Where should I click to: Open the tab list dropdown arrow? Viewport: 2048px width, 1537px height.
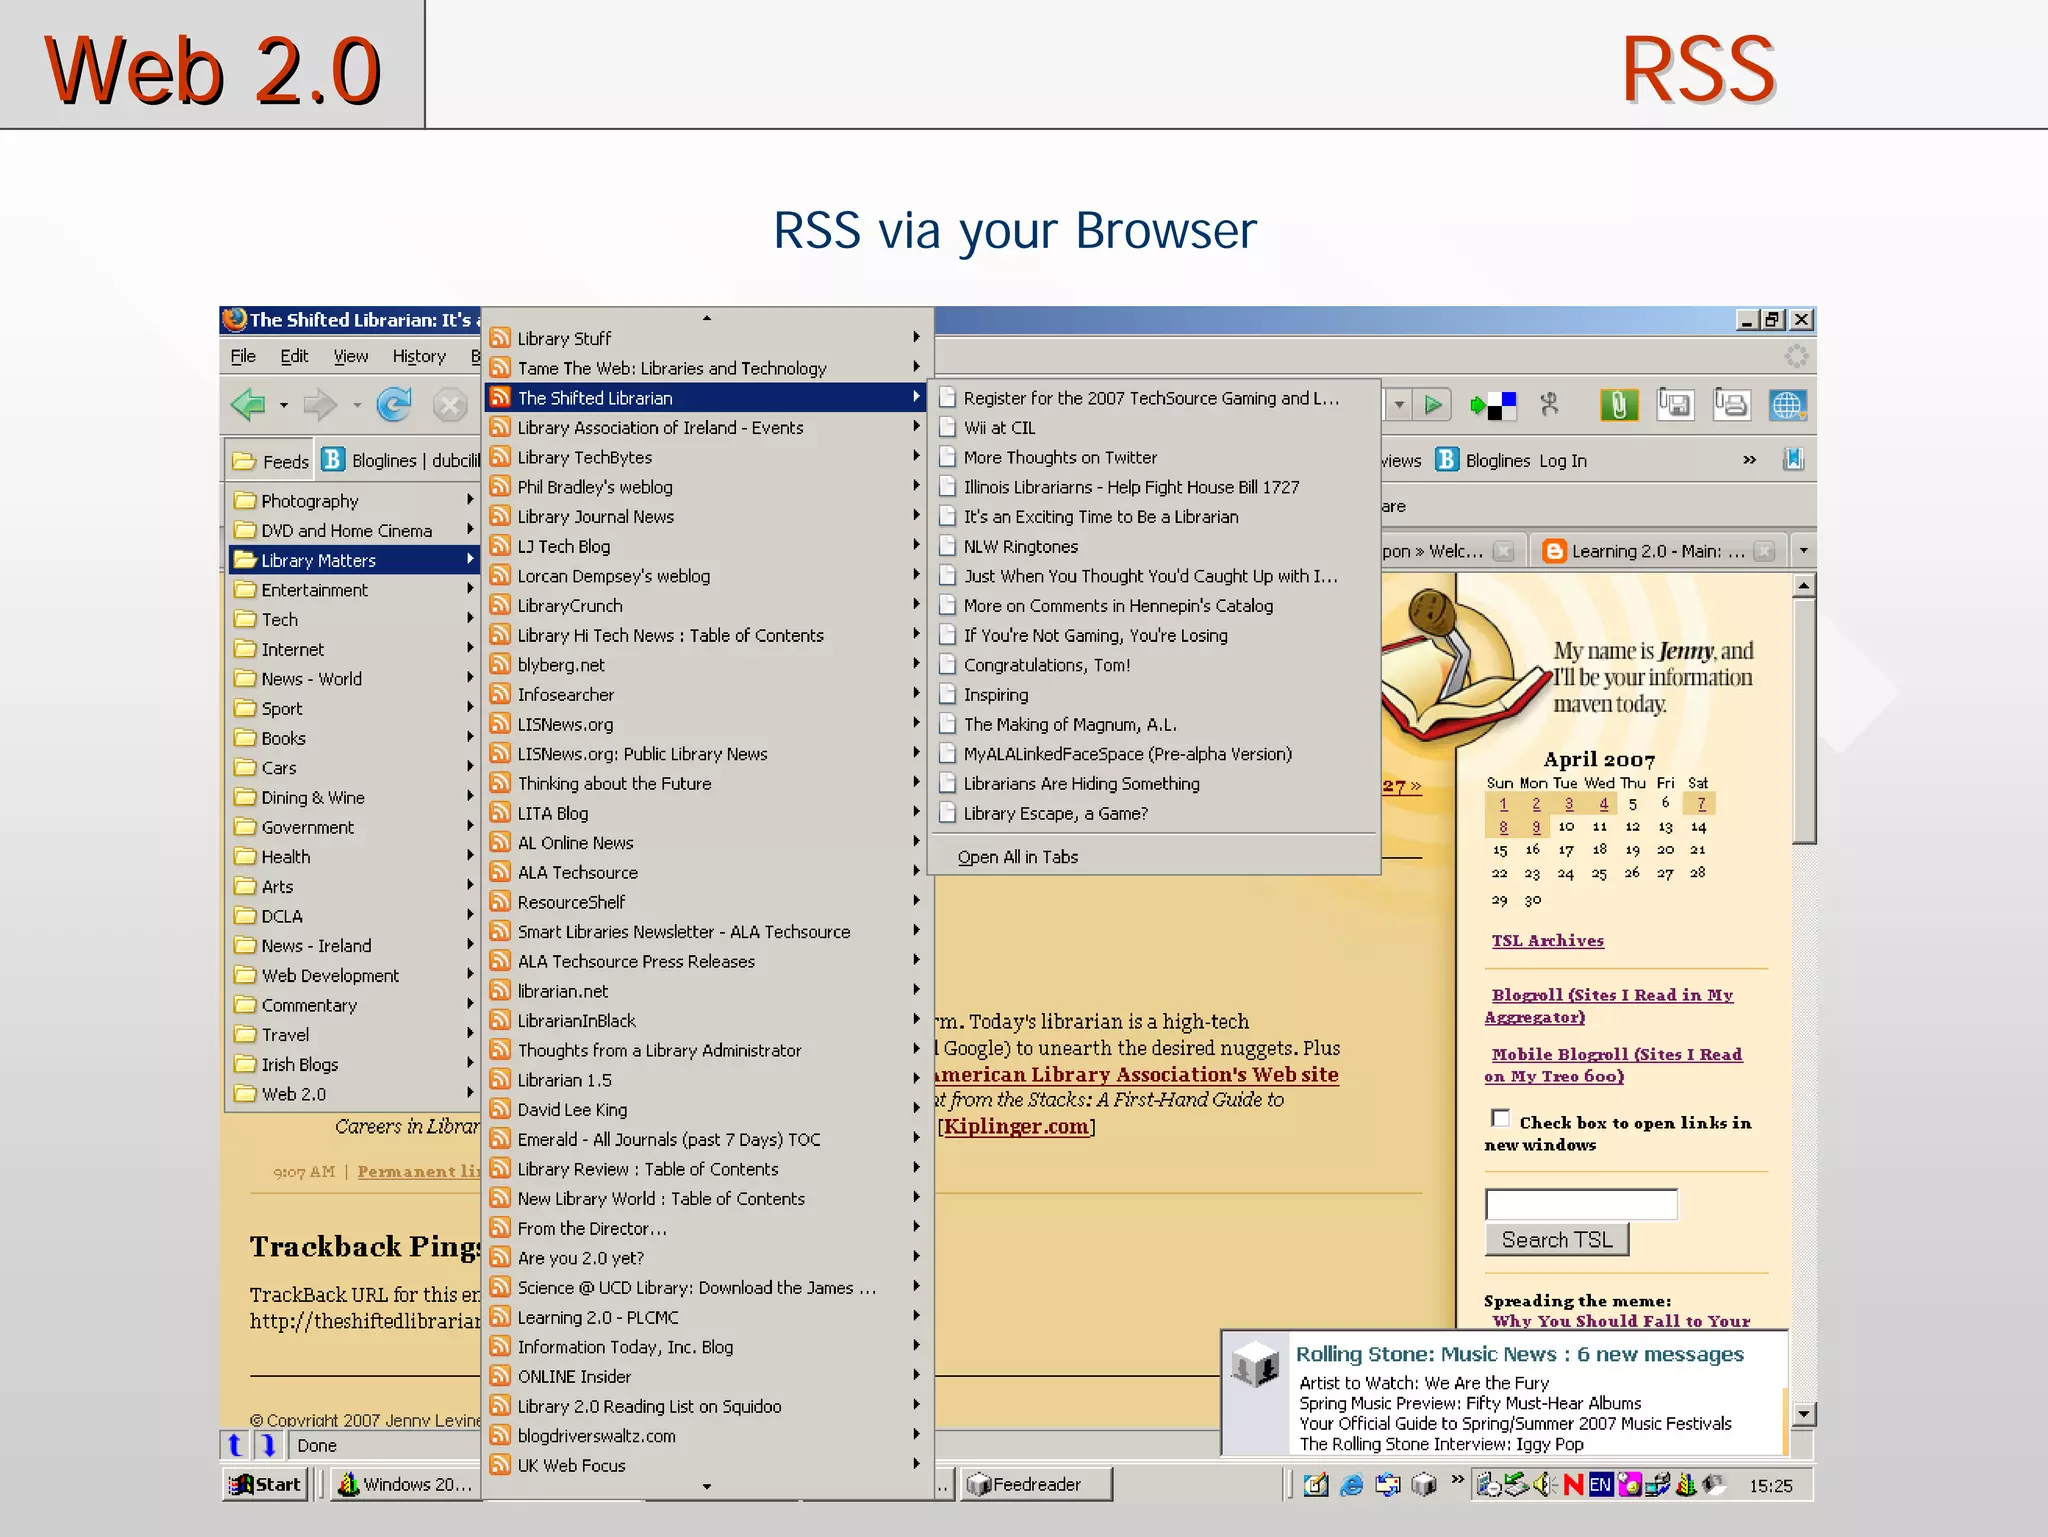(x=1803, y=550)
